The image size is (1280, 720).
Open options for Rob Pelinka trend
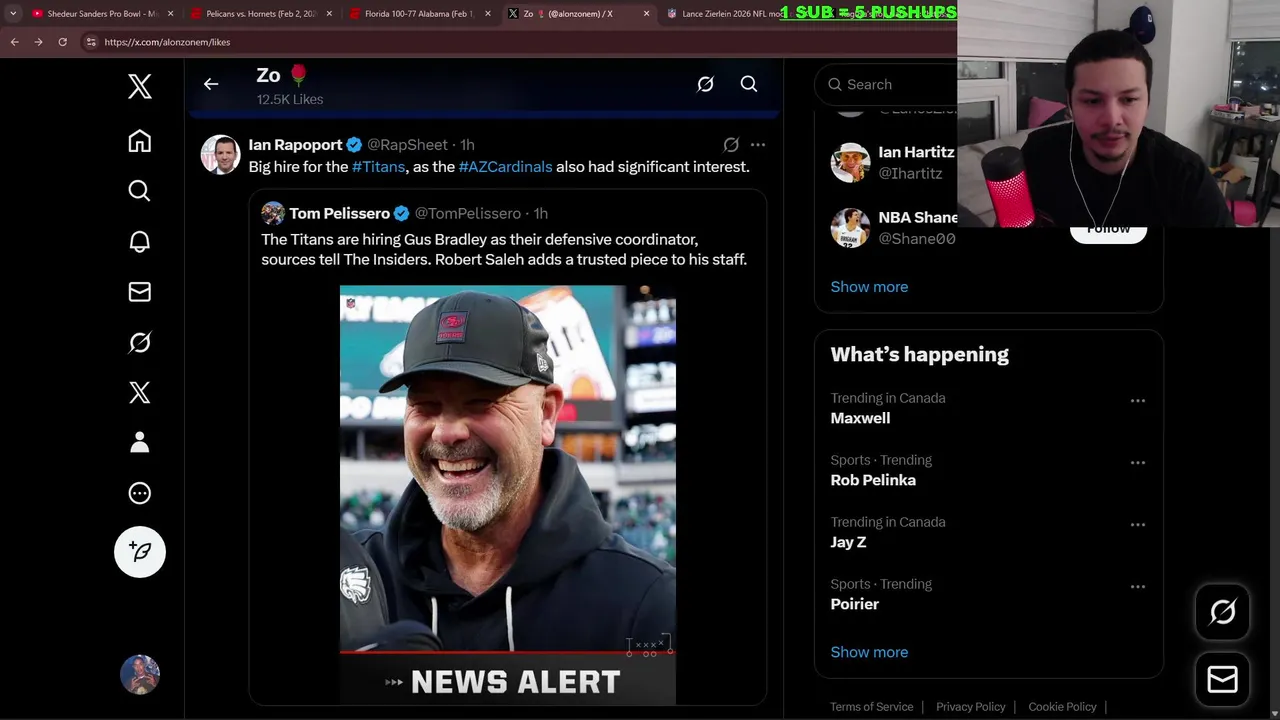1137,463
